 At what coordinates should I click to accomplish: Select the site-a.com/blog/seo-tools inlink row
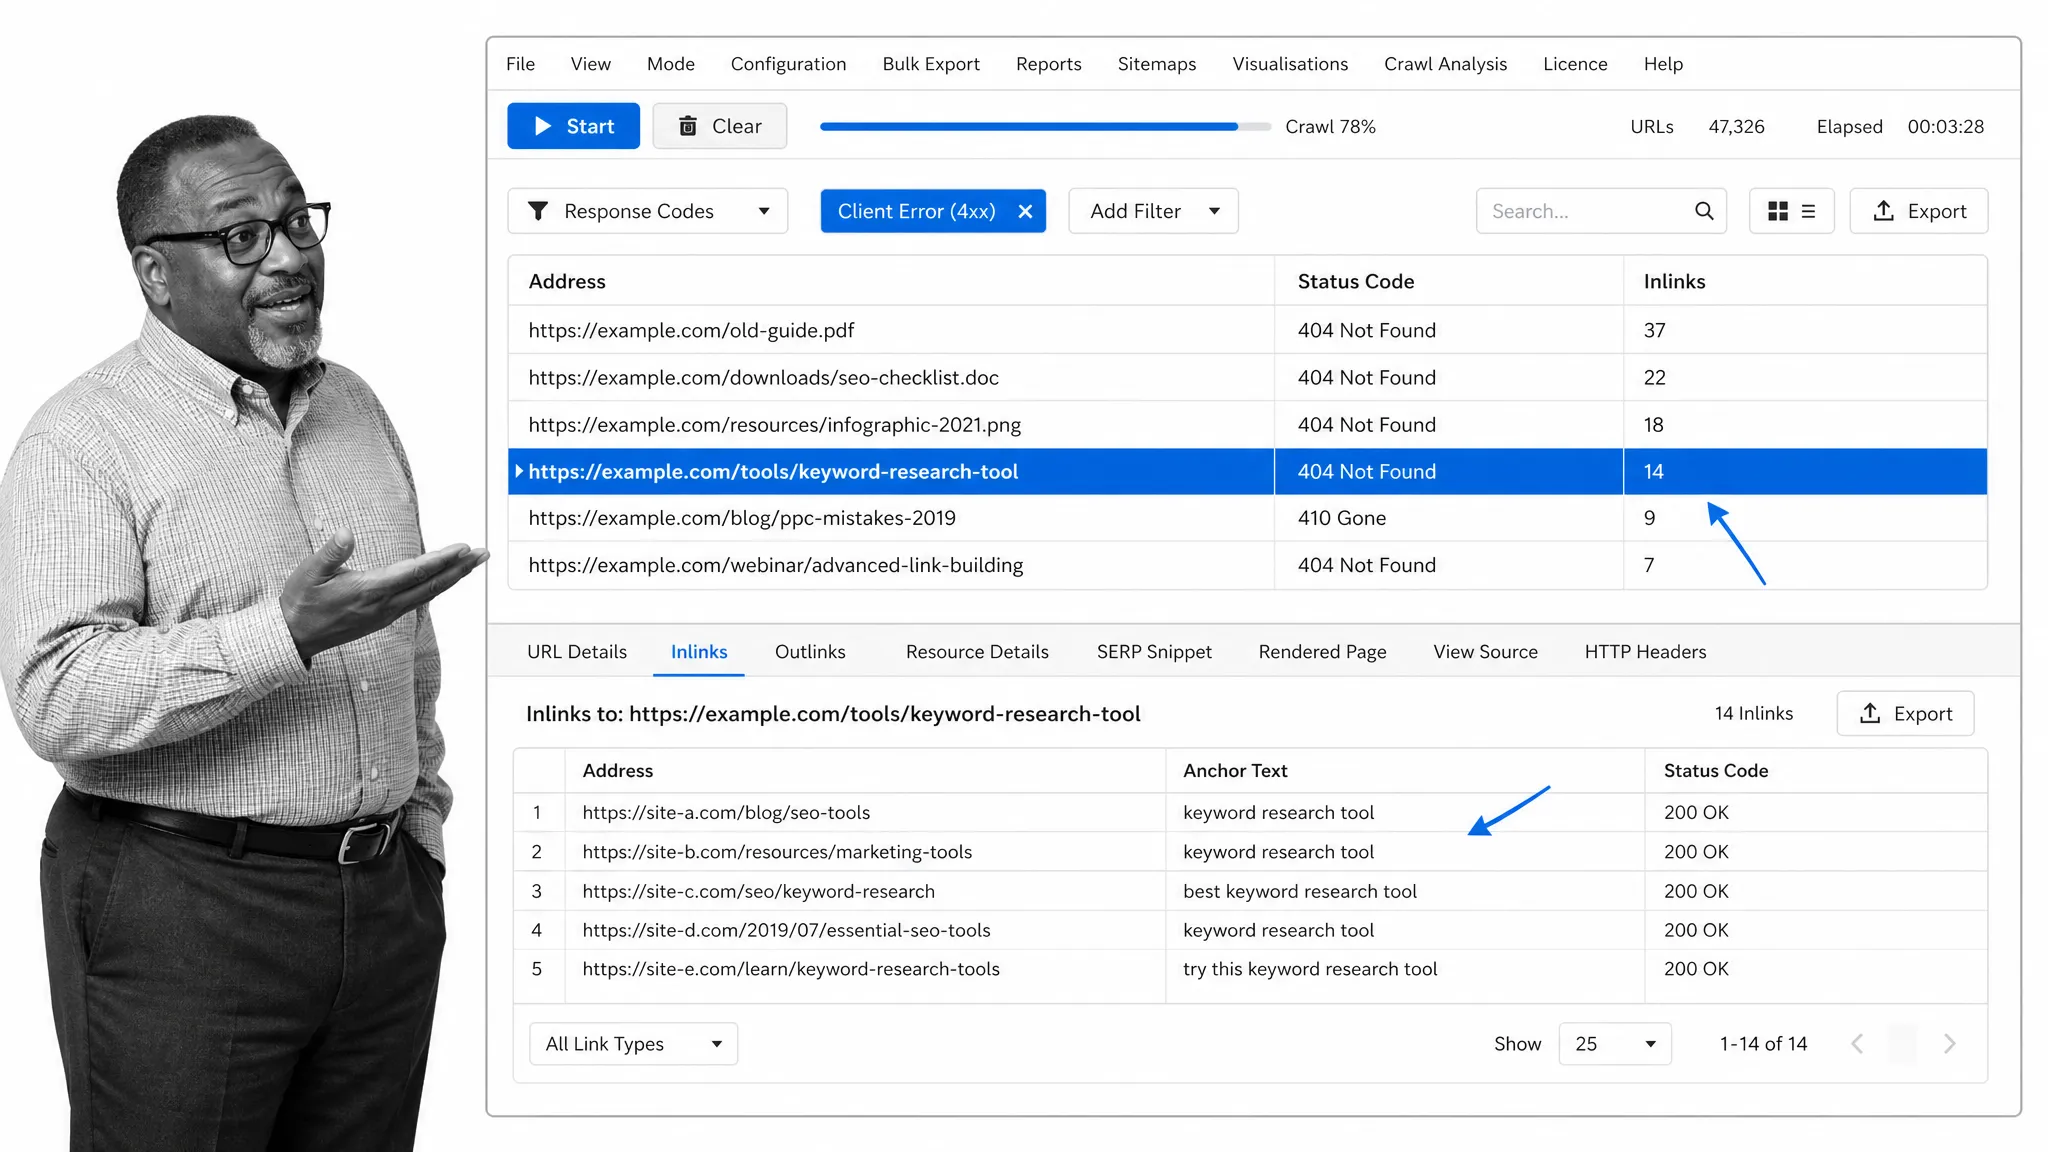[1250, 812]
